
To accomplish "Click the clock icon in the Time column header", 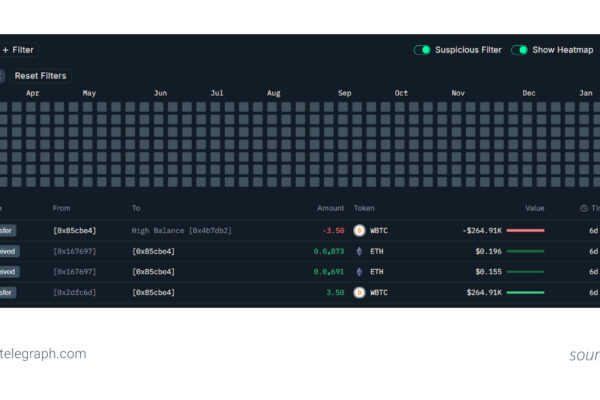I will pyautogui.click(x=584, y=208).
